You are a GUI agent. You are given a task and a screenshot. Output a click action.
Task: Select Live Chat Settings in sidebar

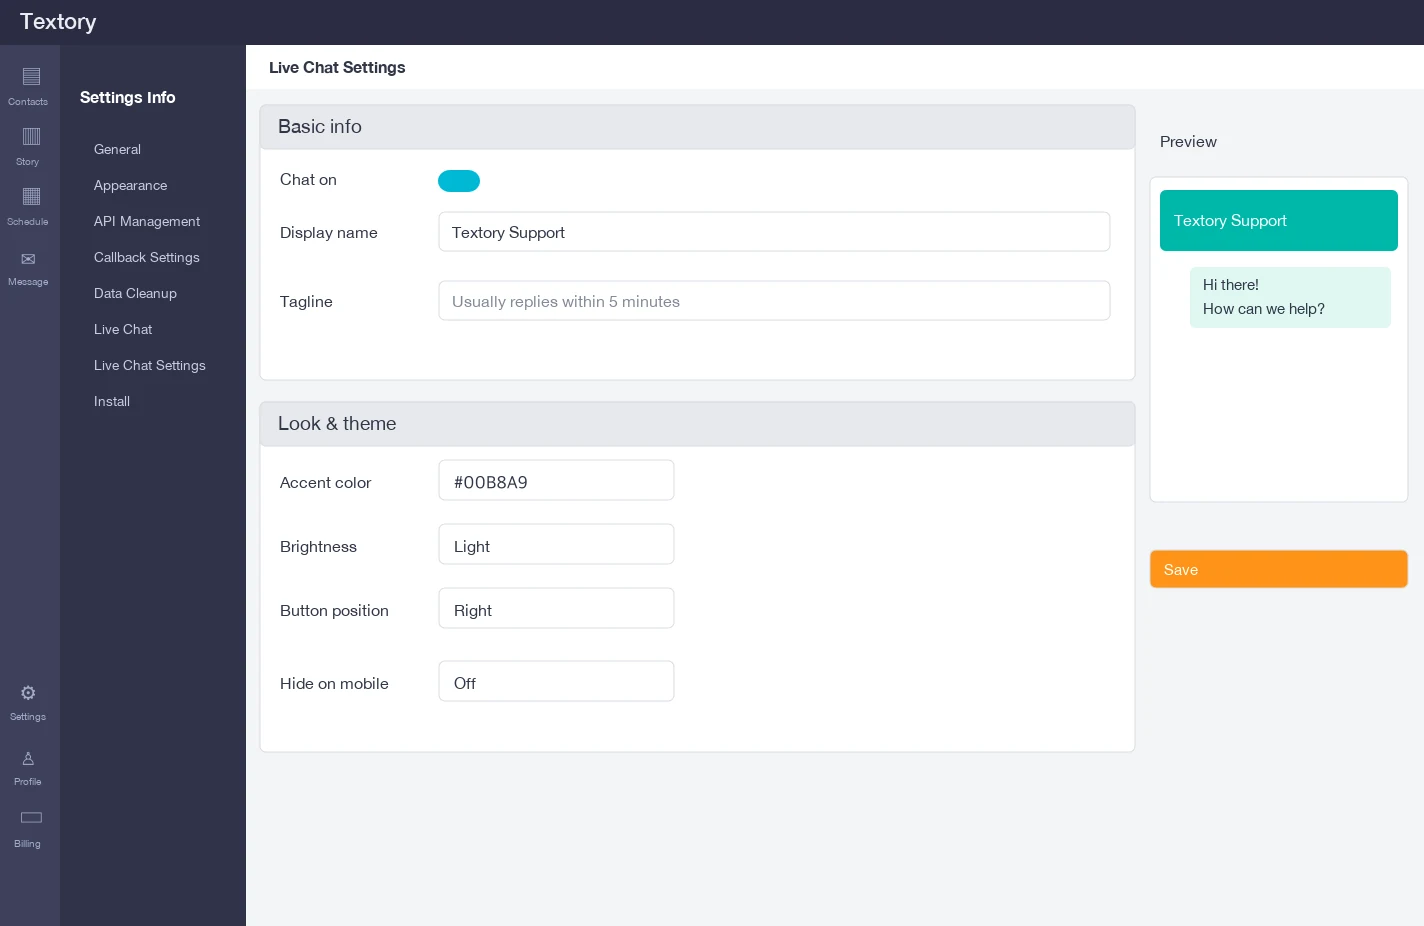click(x=150, y=365)
